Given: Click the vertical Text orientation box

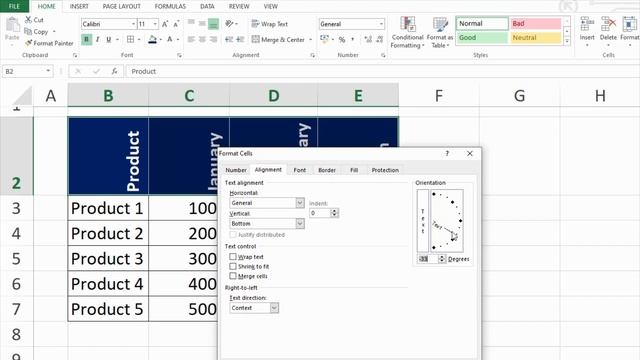Looking at the screenshot, I should [x=423, y=220].
